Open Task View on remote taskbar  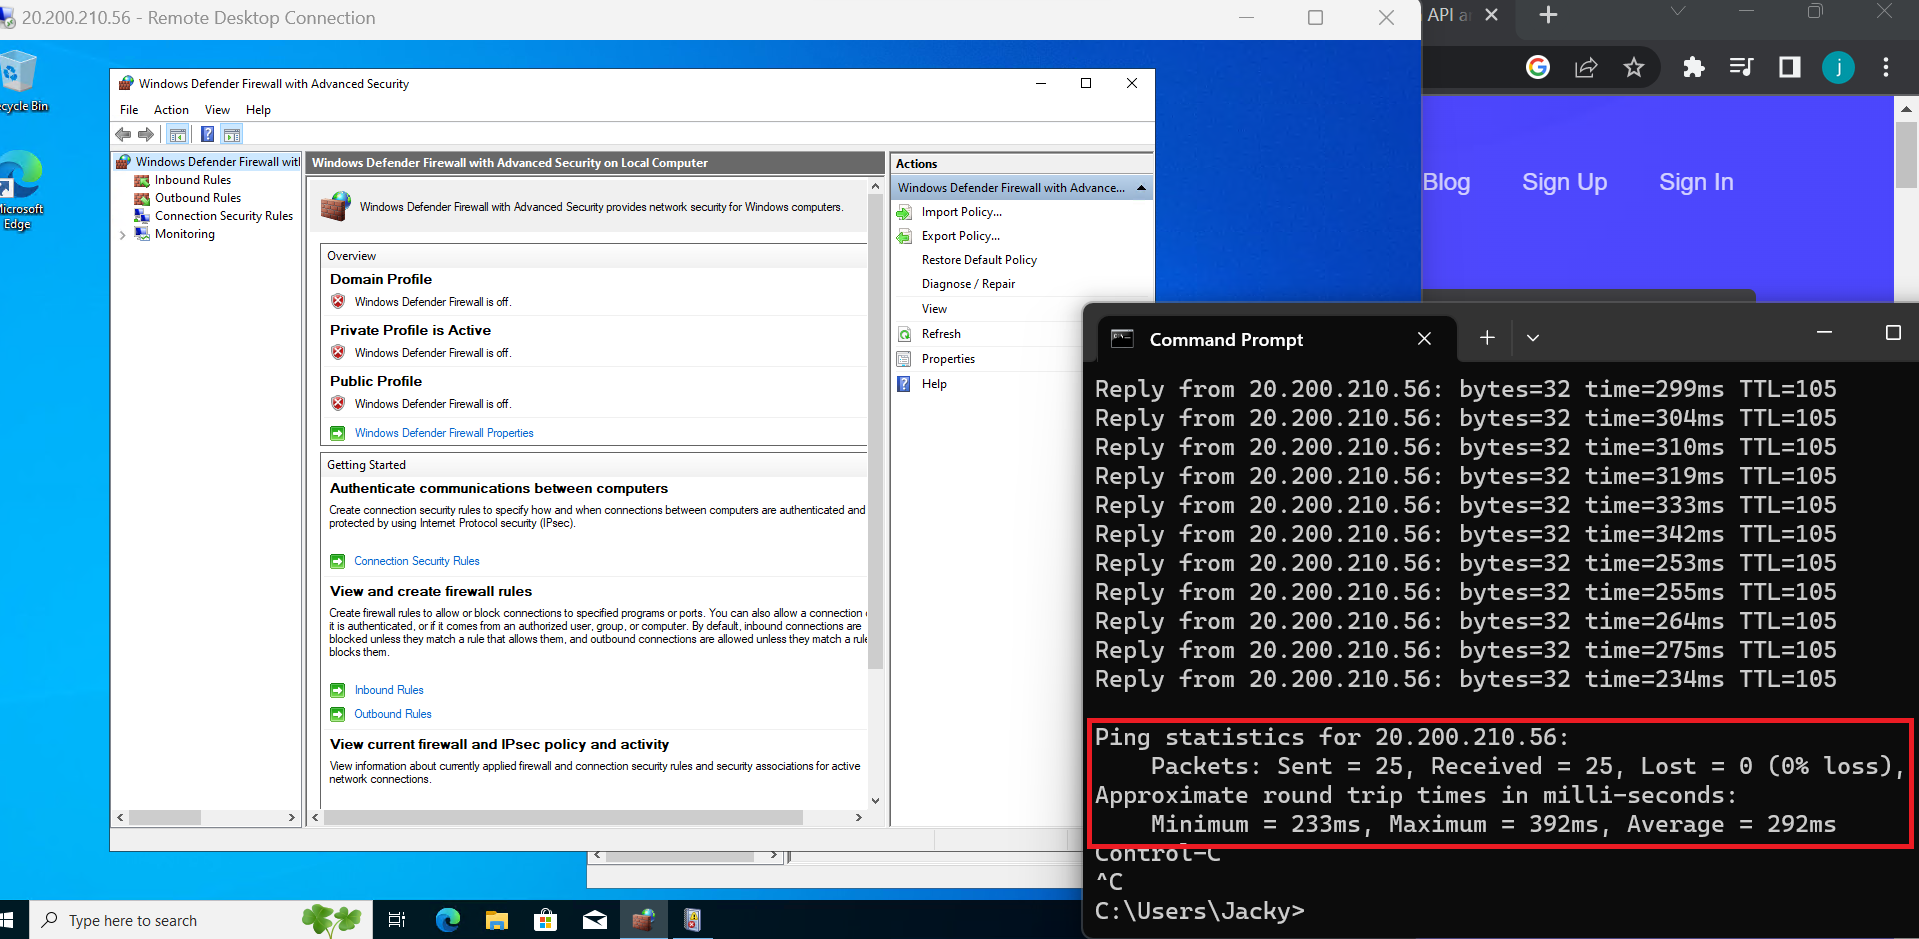coord(397,920)
